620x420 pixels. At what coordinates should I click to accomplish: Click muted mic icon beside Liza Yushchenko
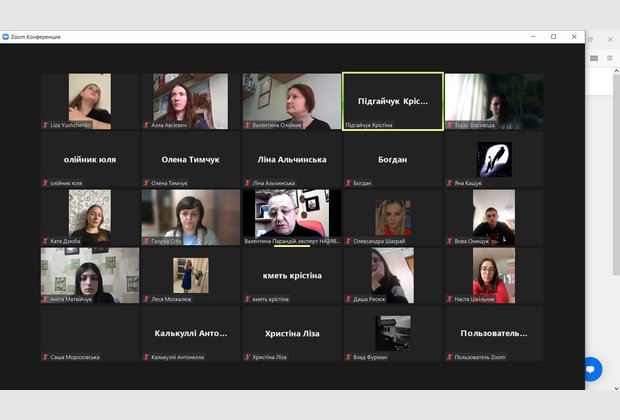tap(45, 125)
